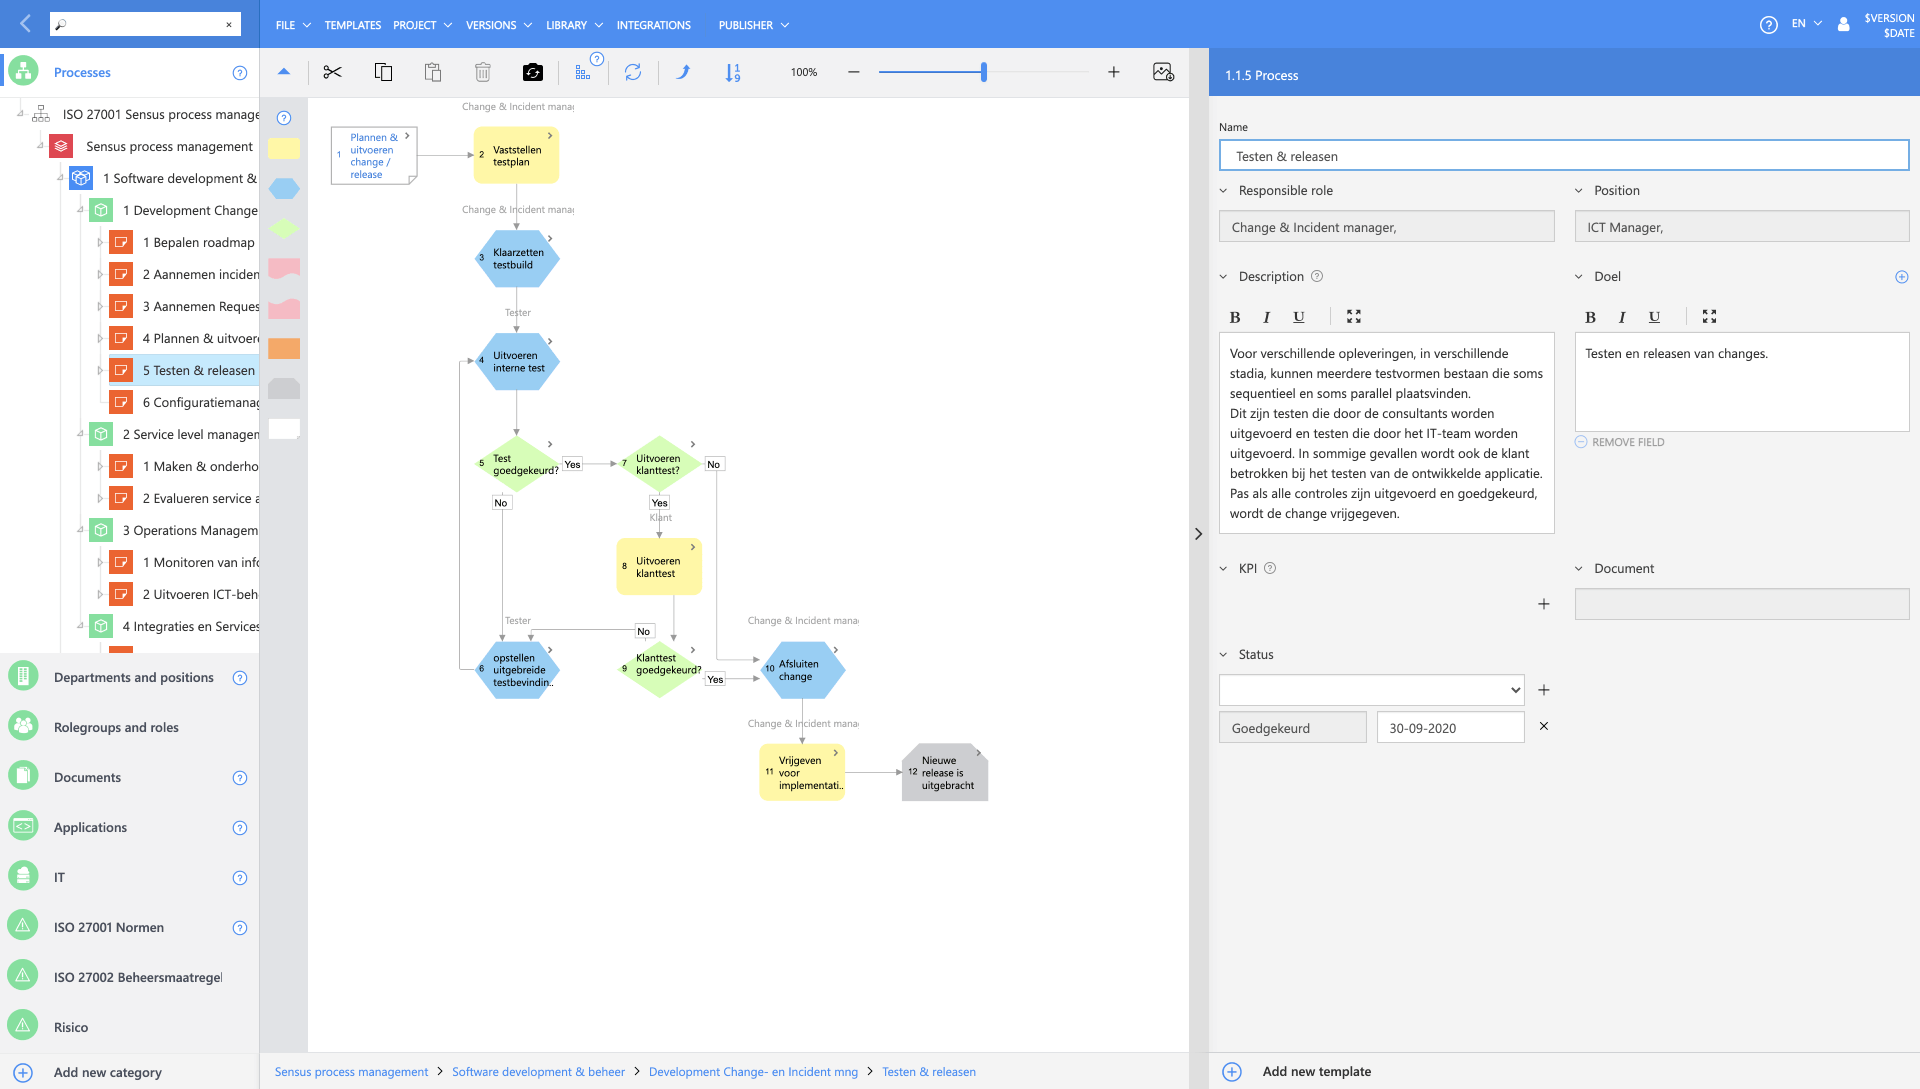Screen dimensions: 1920x1089
Task: Open the LIBRARY menu
Action: click(x=574, y=25)
